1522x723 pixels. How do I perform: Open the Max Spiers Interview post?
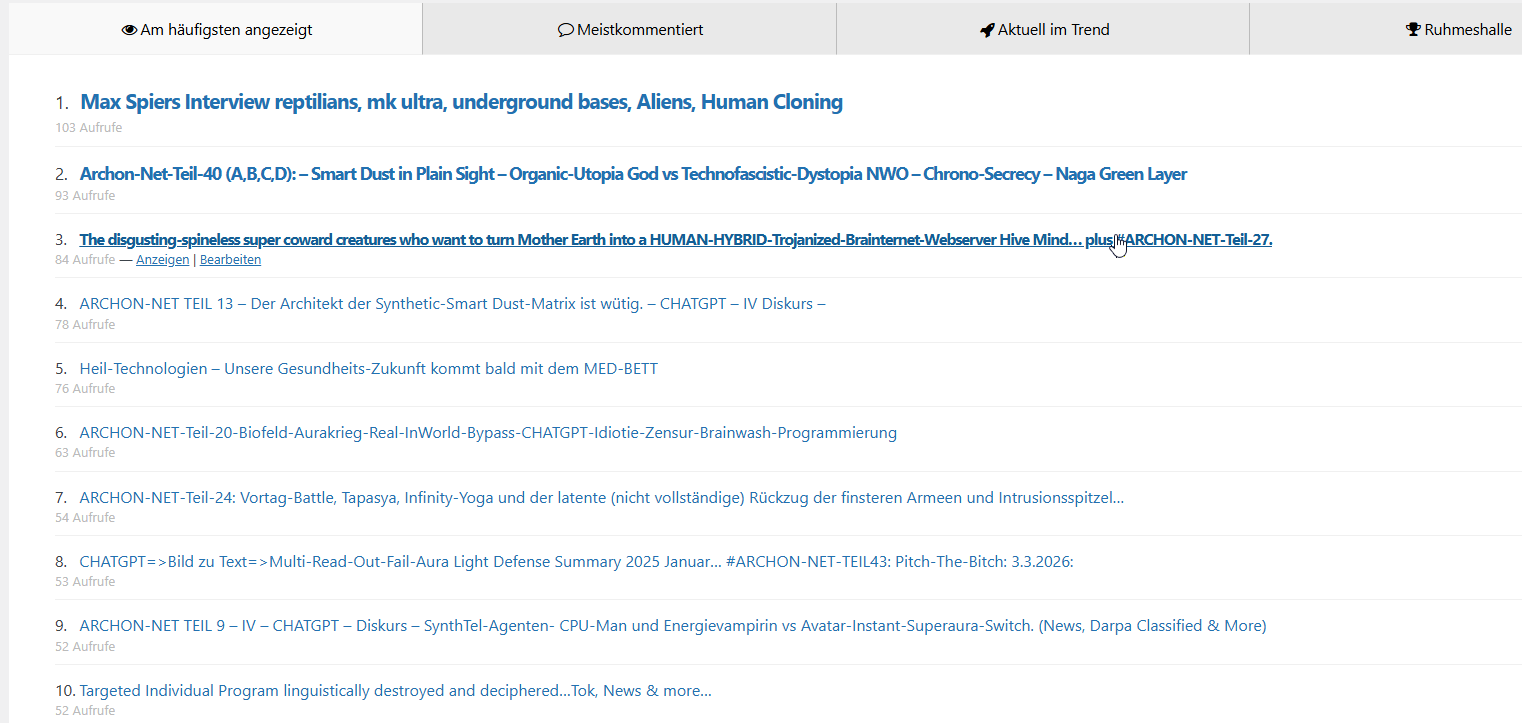461,102
